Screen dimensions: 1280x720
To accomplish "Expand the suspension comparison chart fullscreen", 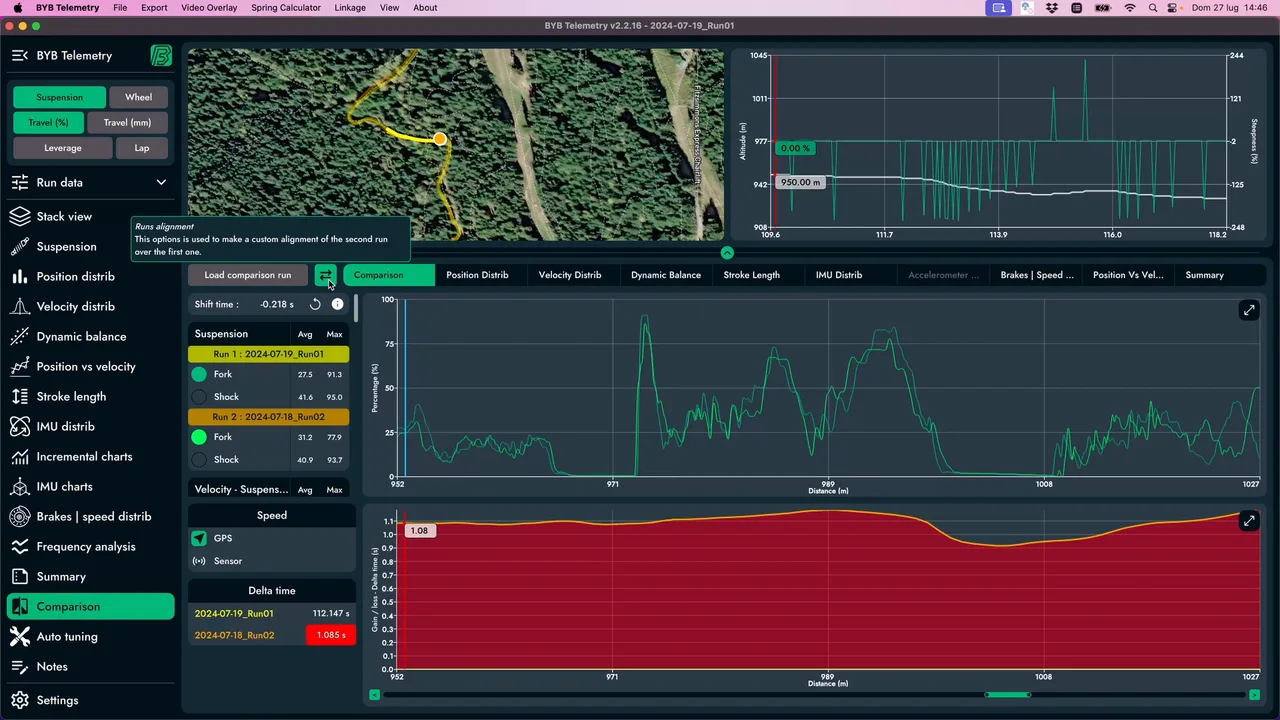I will coord(1249,311).
